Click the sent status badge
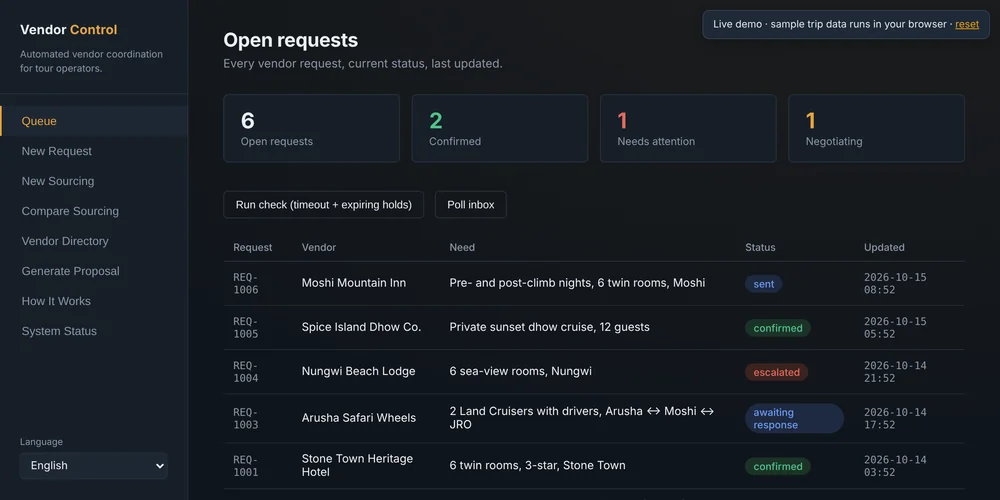This screenshot has width=1000, height=500. 763,284
